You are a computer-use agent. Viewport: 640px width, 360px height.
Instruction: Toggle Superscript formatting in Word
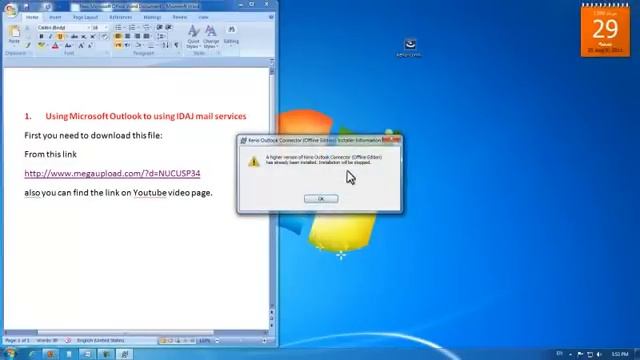pyautogui.click(x=93, y=36)
